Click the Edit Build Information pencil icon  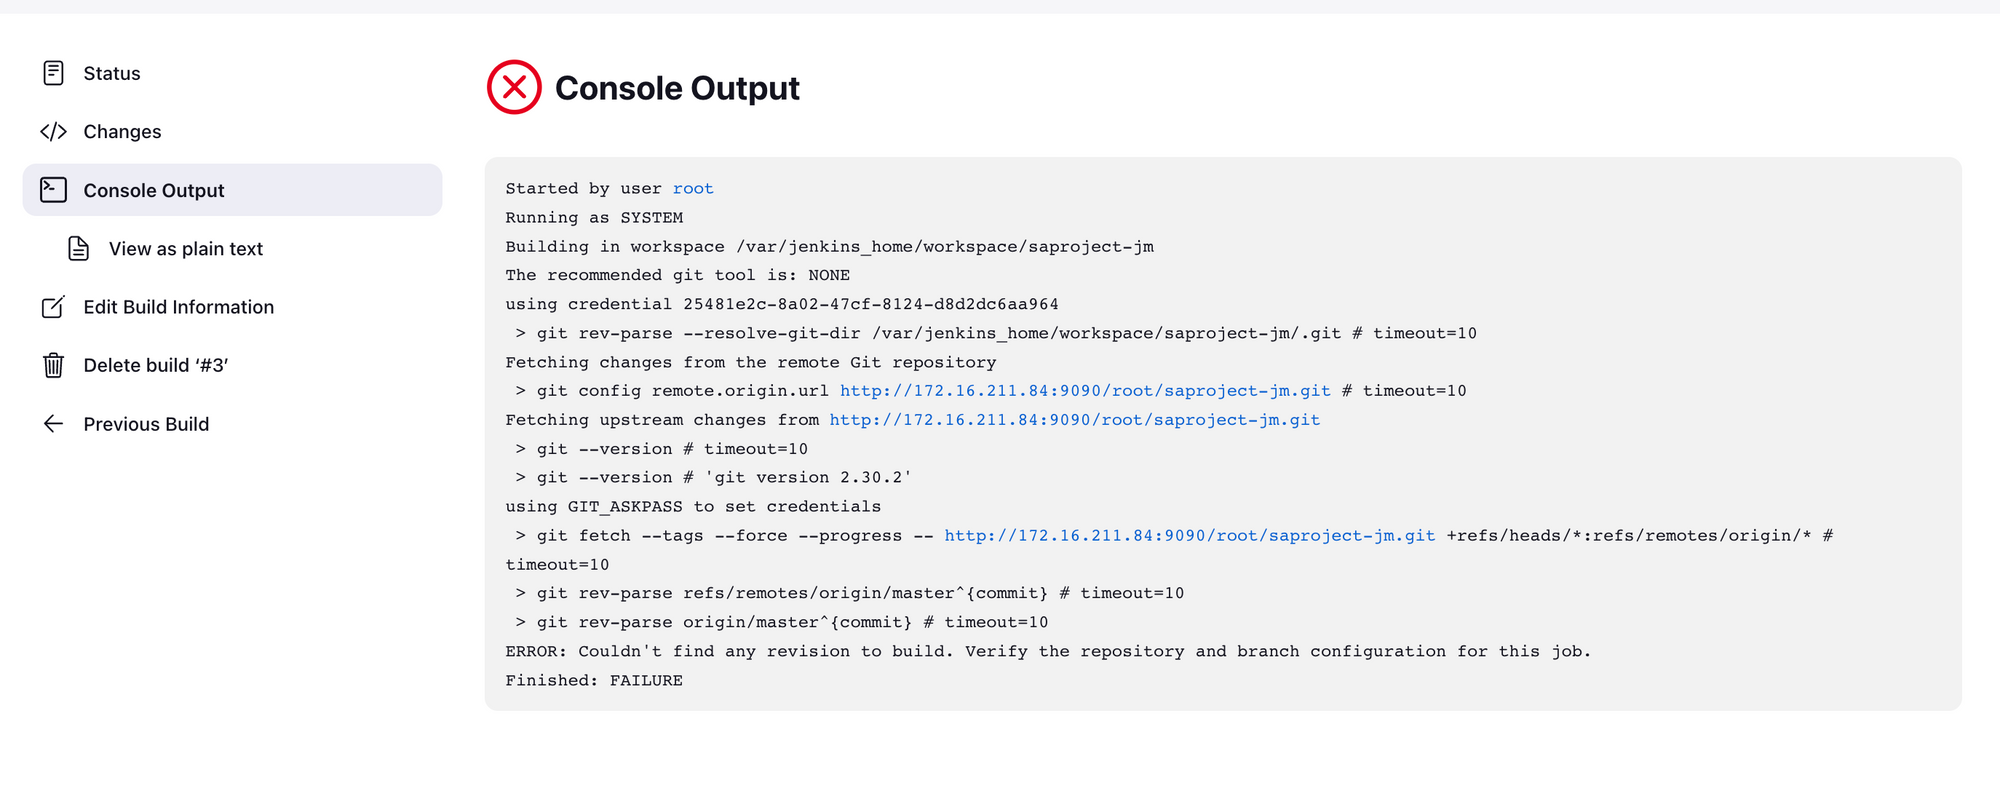coord(54,307)
